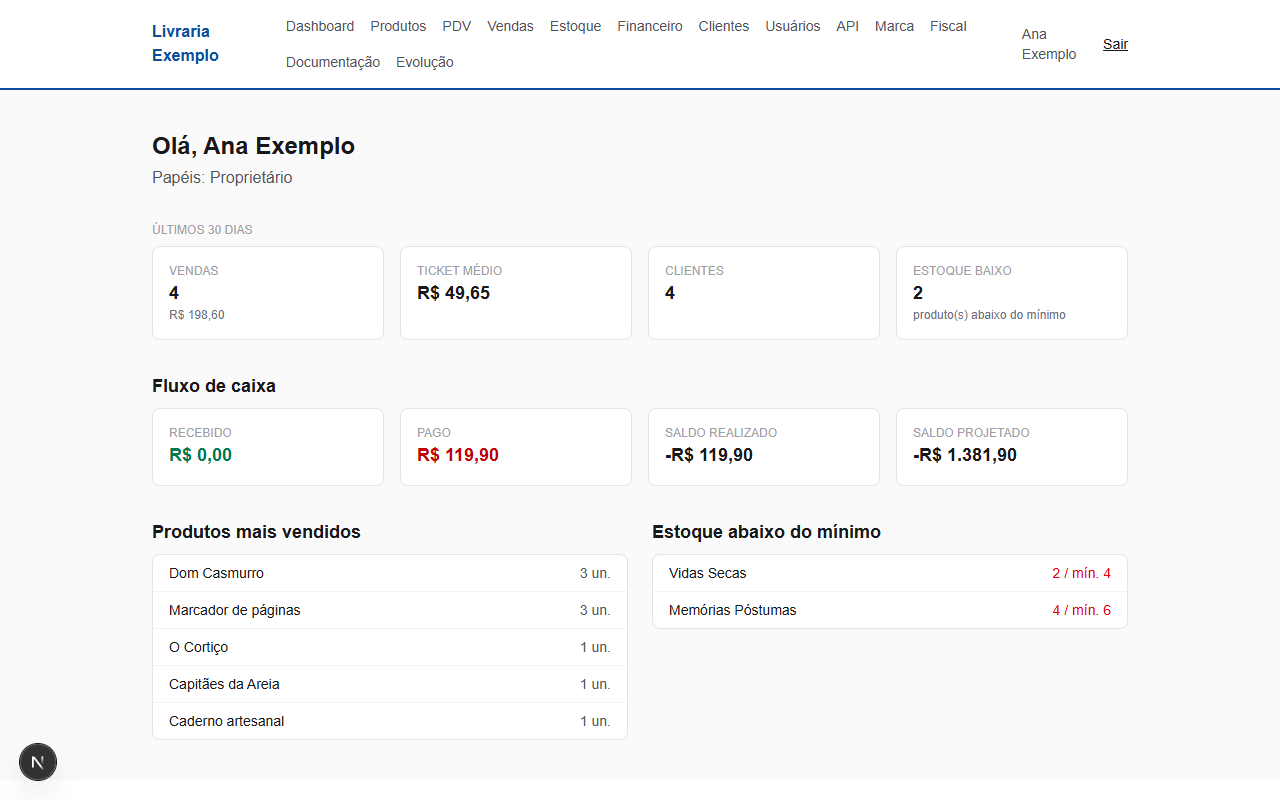Click the Saldo Projetado -R$ 1.381,90 value
Screen dimensions: 1280x800
965,455
